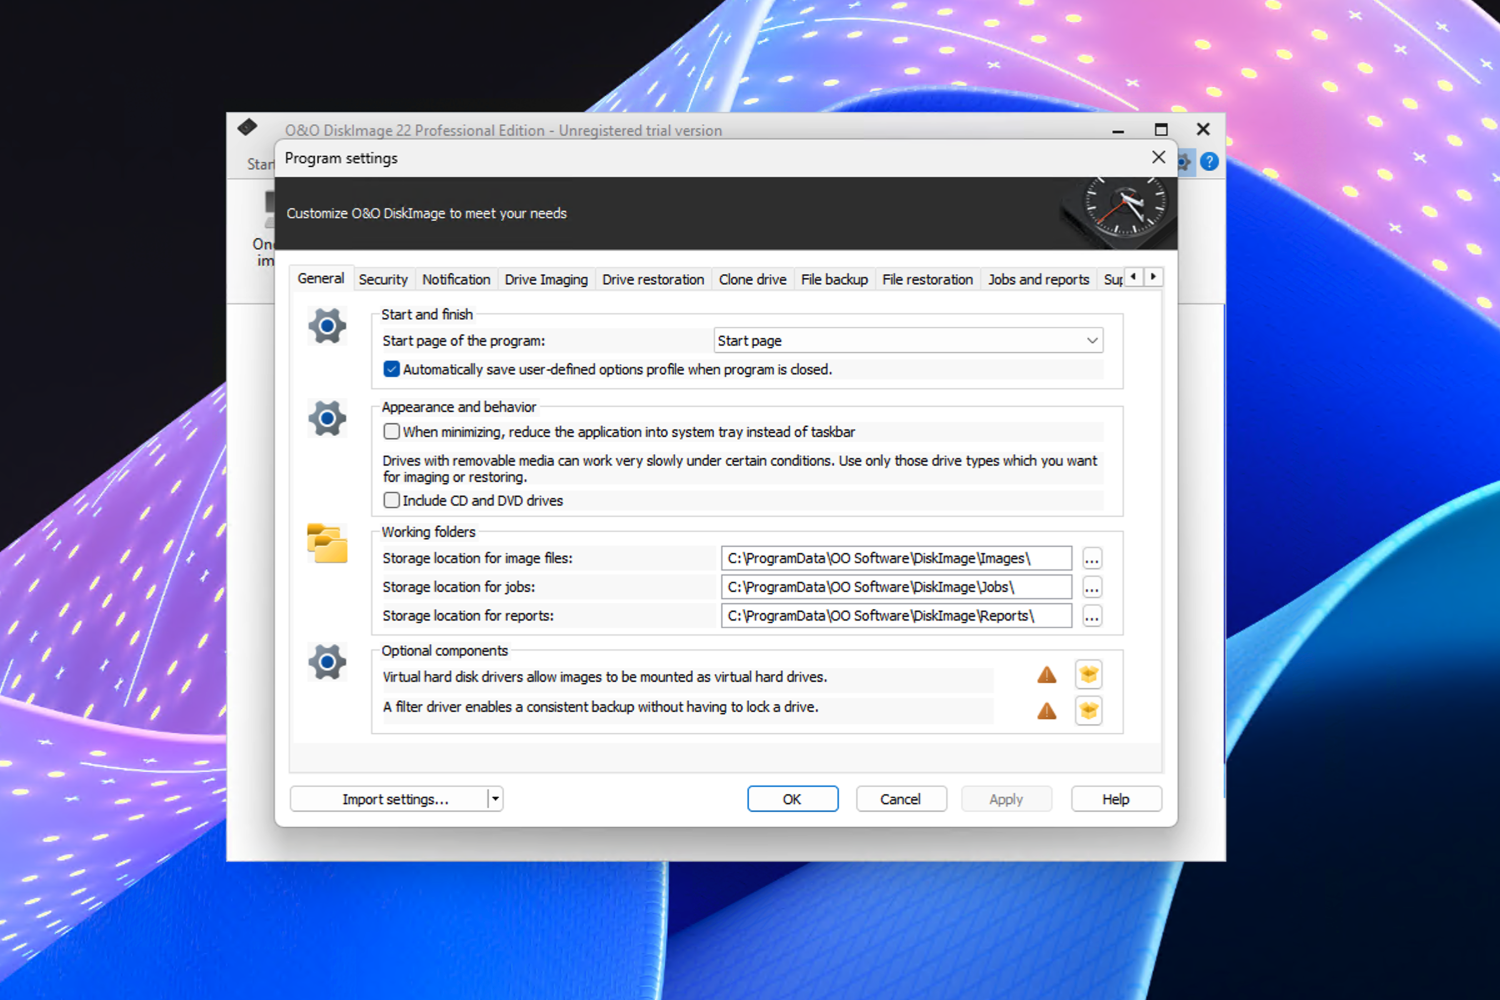
Task: Click the Import settings button
Action: pos(389,799)
